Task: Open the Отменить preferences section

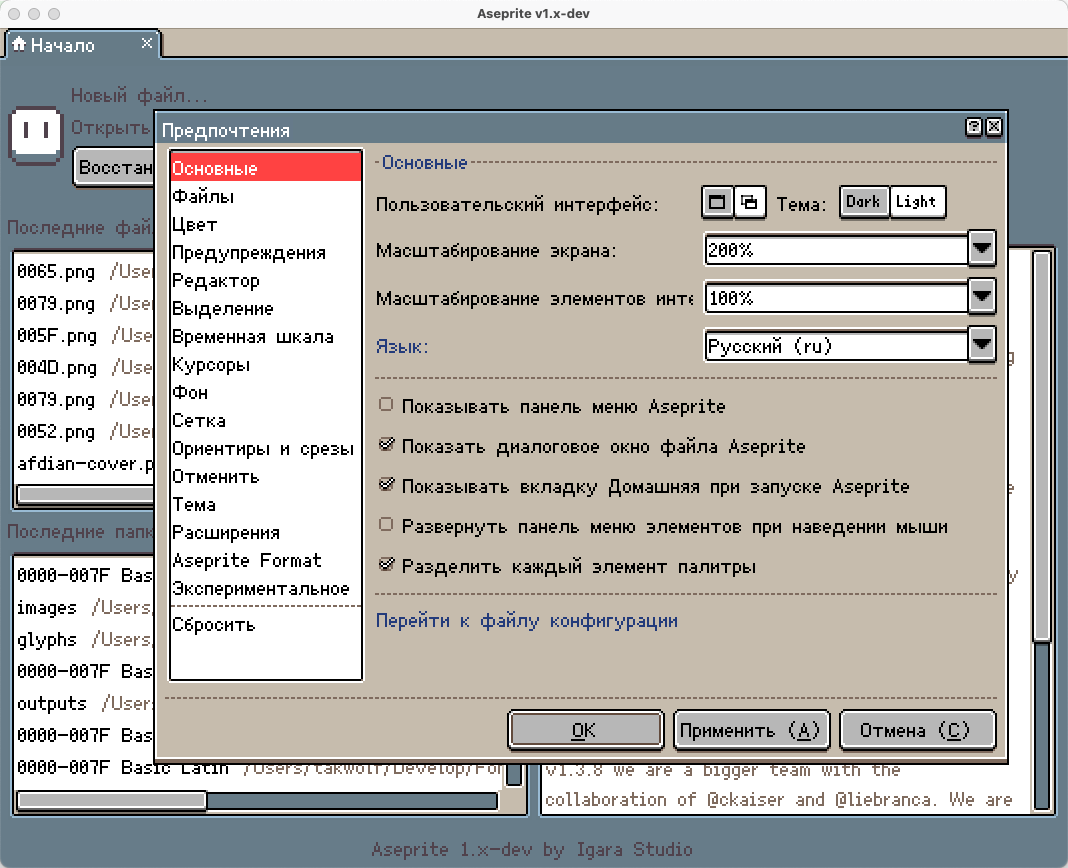Action: point(266,476)
